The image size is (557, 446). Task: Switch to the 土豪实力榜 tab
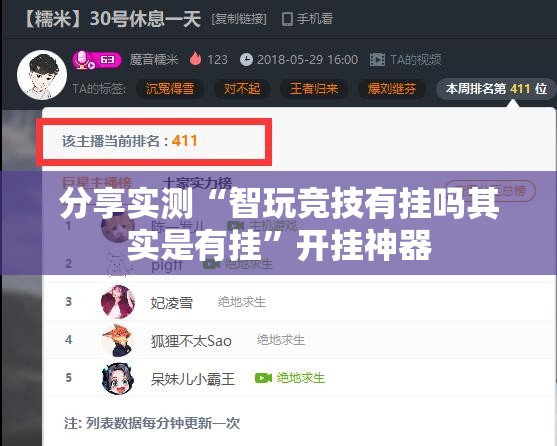tap(198, 183)
